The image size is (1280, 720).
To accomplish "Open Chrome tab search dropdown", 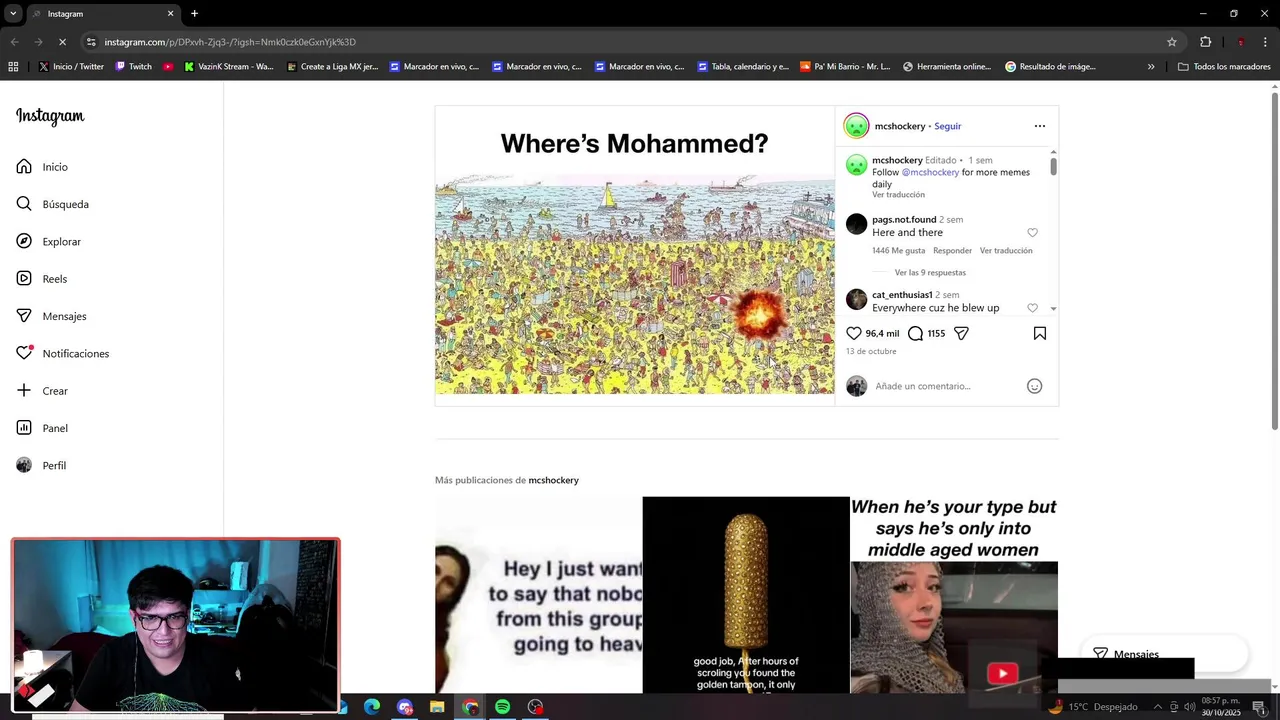I will pos(13,14).
